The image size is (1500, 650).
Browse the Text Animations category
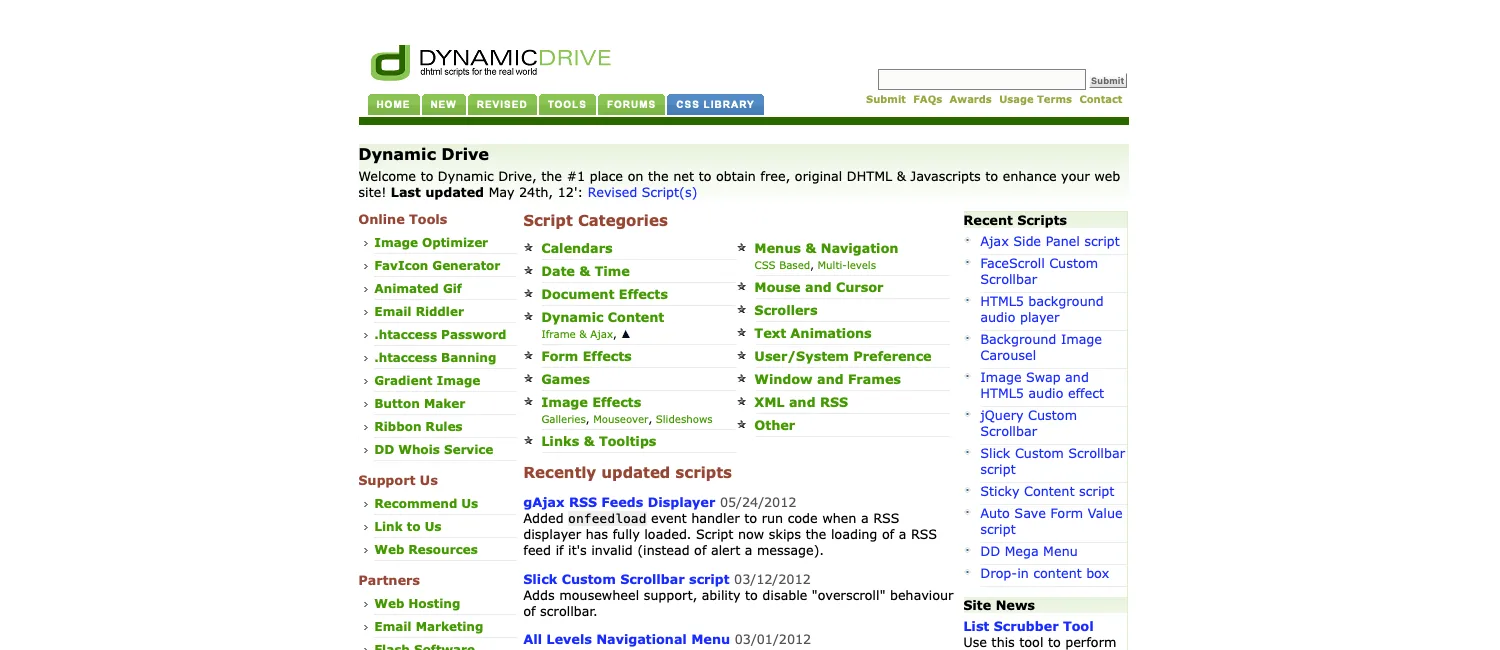click(813, 334)
